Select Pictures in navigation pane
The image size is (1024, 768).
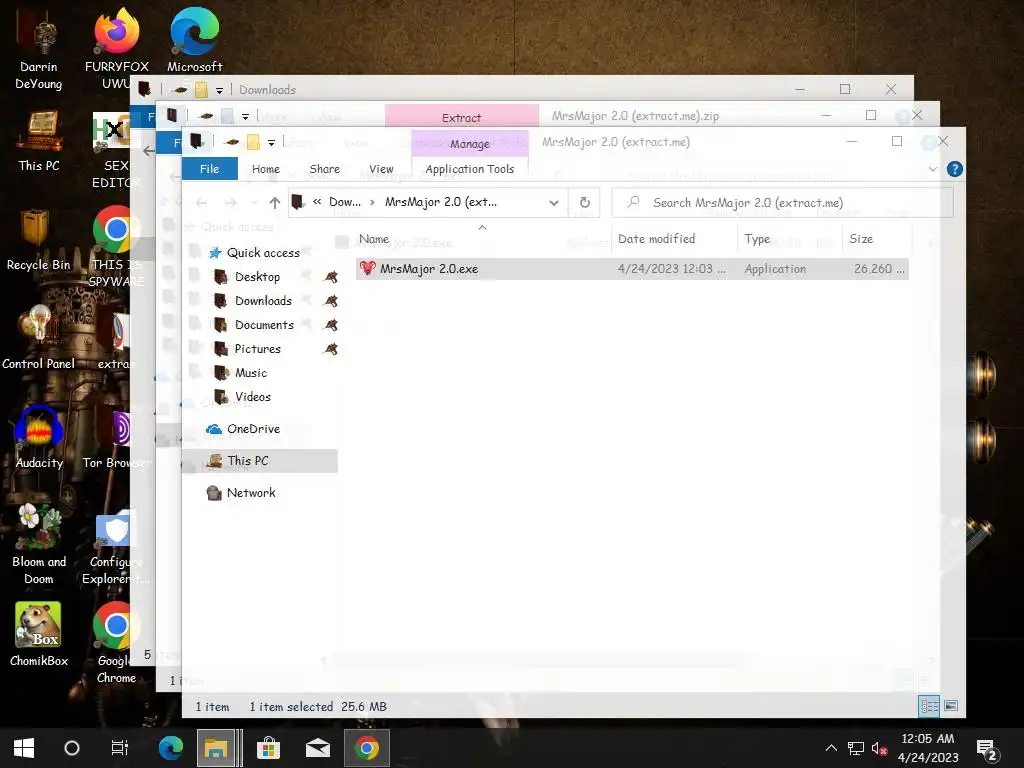click(x=257, y=349)
